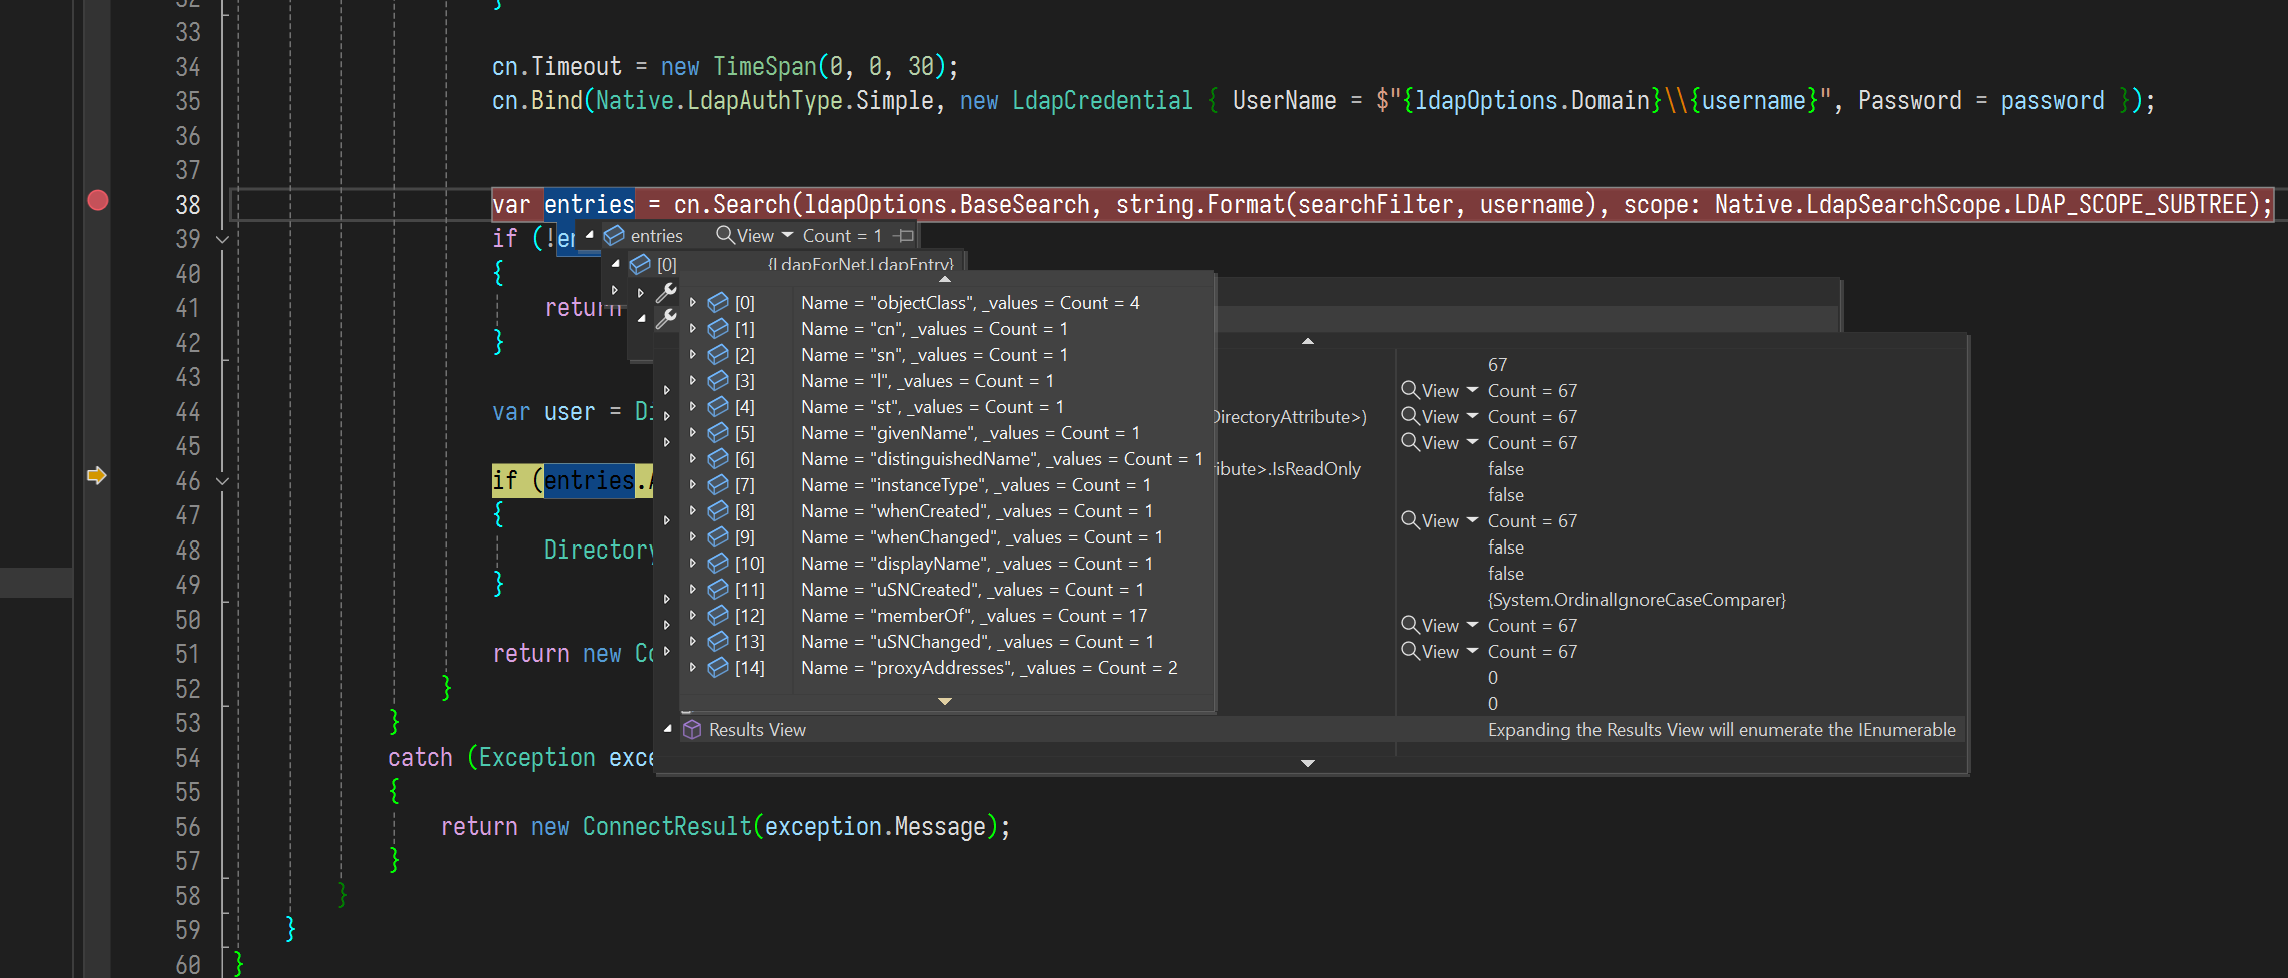Select the {System.OrdinalIgnoreCaseComparer} value
Viewport: 2288px width, 978px height.
tap(1636, 600)
